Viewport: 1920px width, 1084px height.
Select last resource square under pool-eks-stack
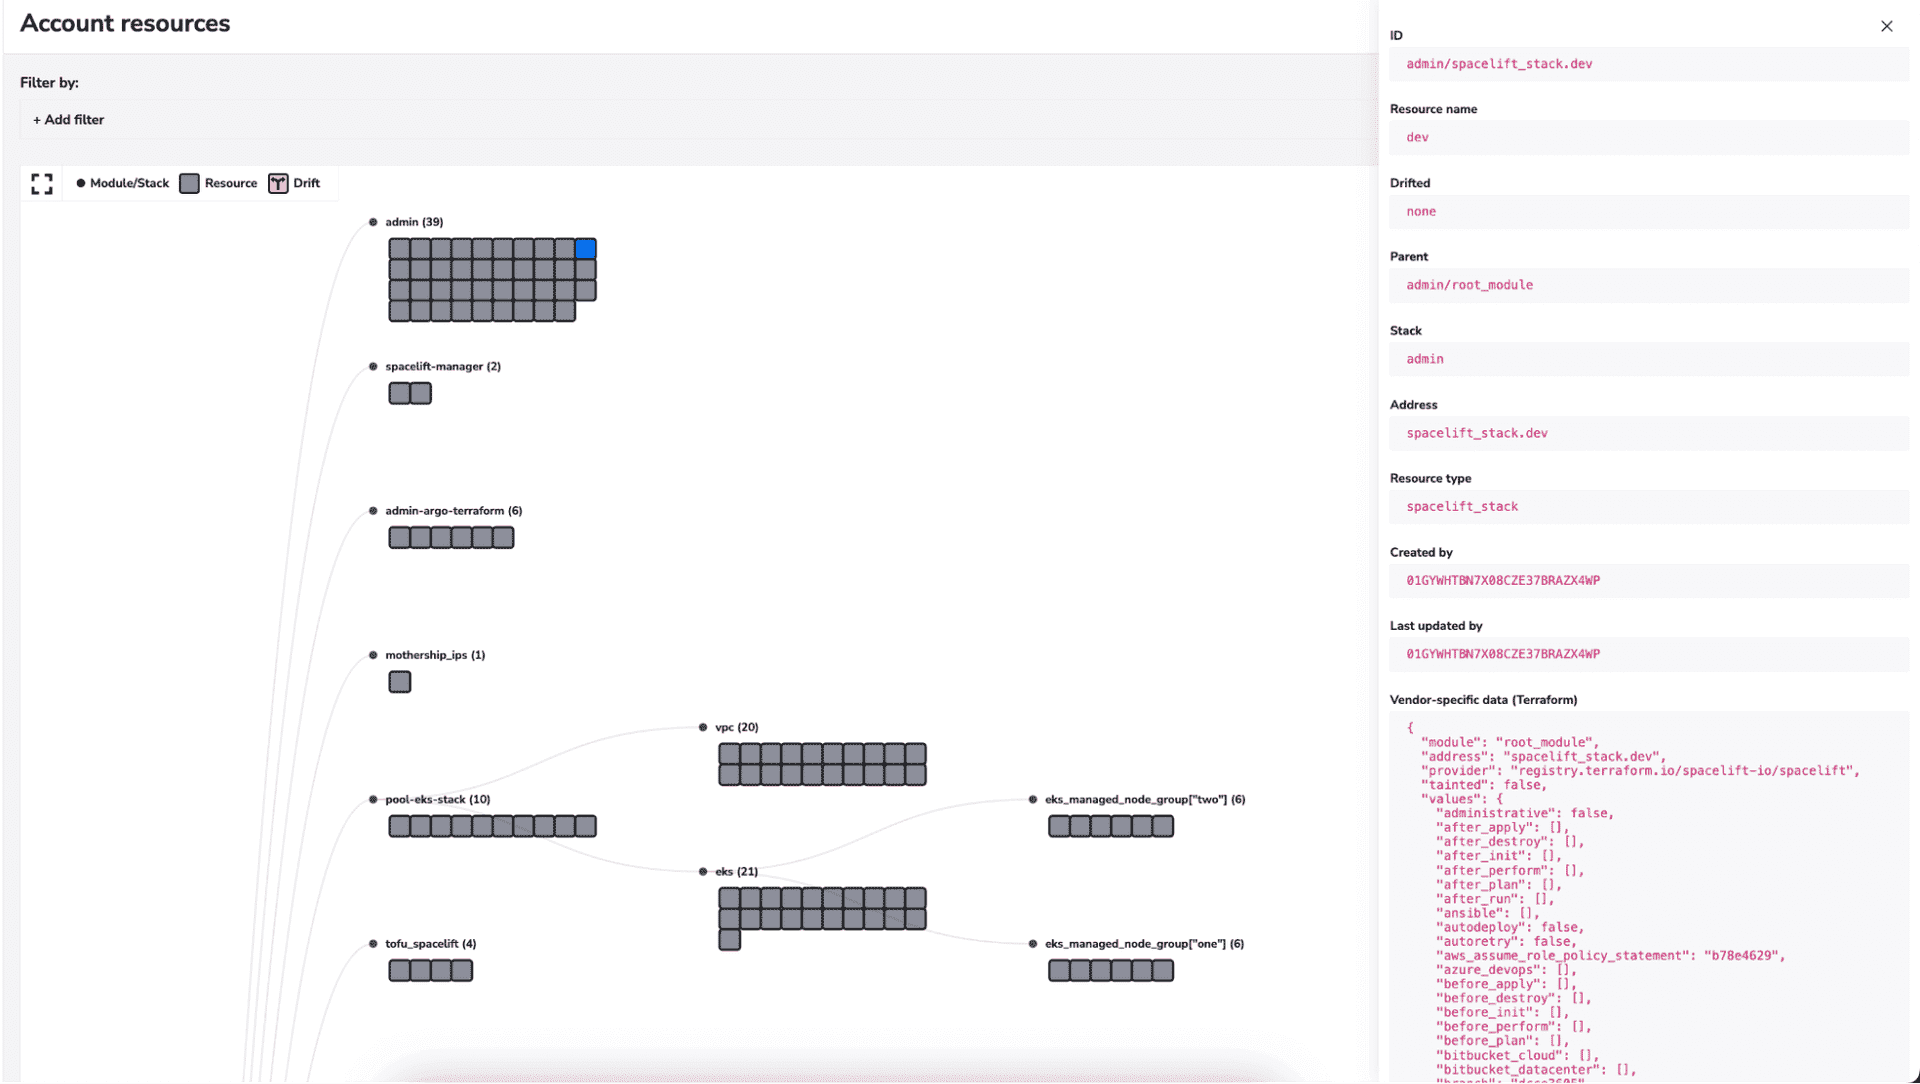tap(586, 827)
